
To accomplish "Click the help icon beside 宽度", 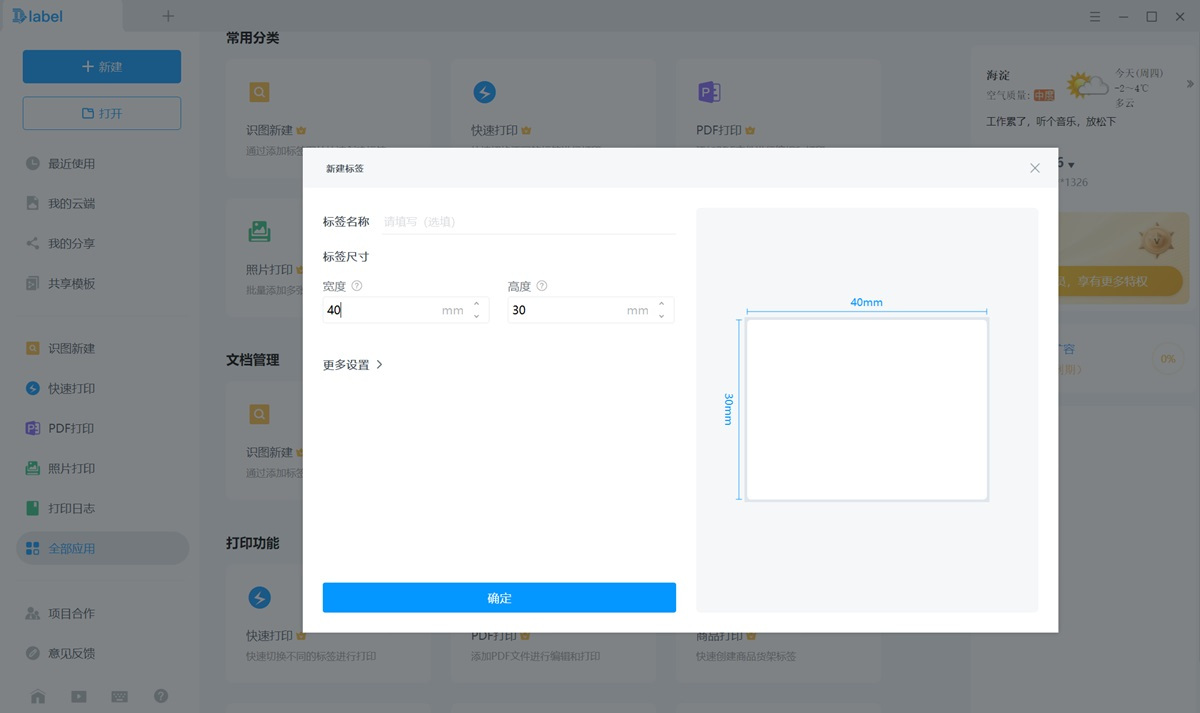I will click(357, 286).
